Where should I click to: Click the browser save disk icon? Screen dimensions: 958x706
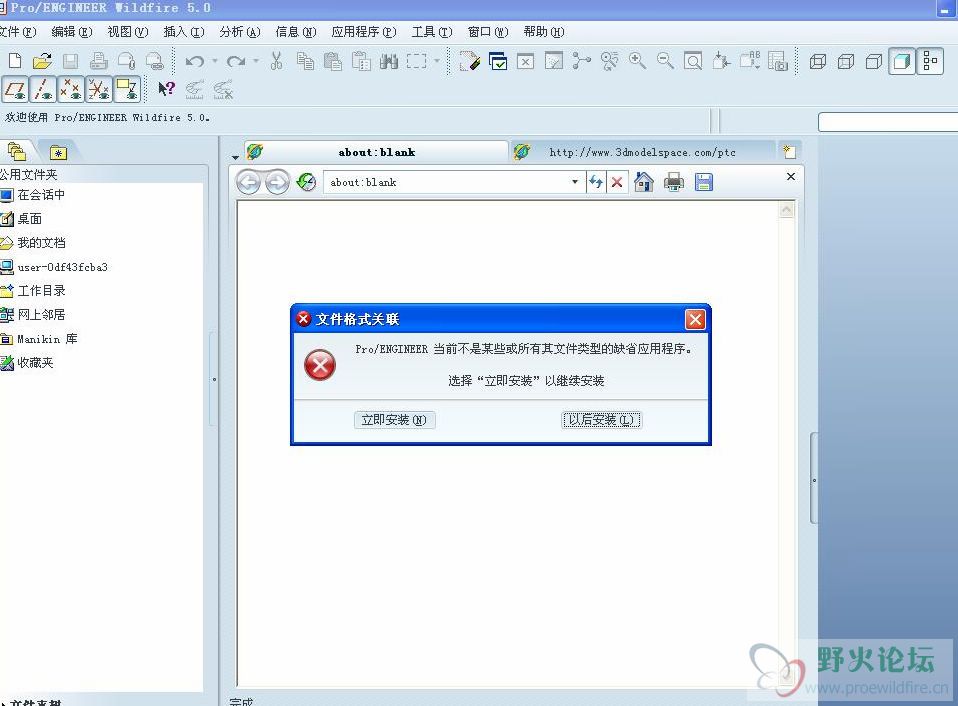point(704,182)
